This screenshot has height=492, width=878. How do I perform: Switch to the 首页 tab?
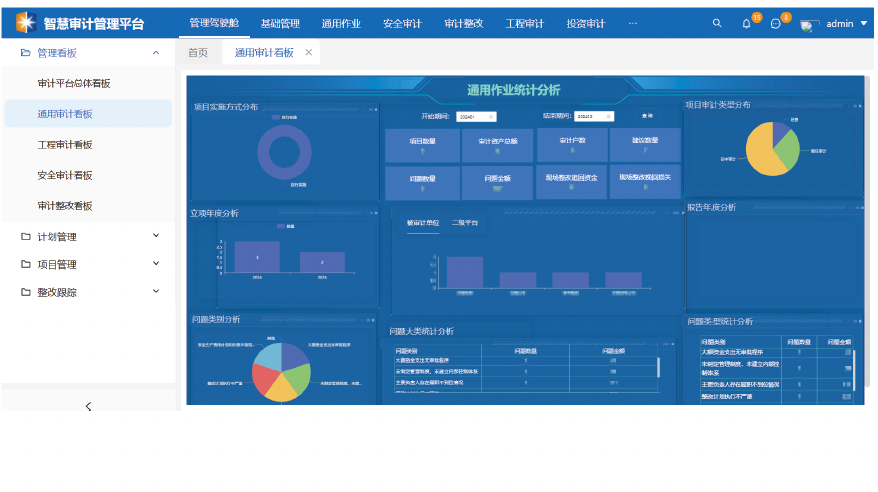198,53
